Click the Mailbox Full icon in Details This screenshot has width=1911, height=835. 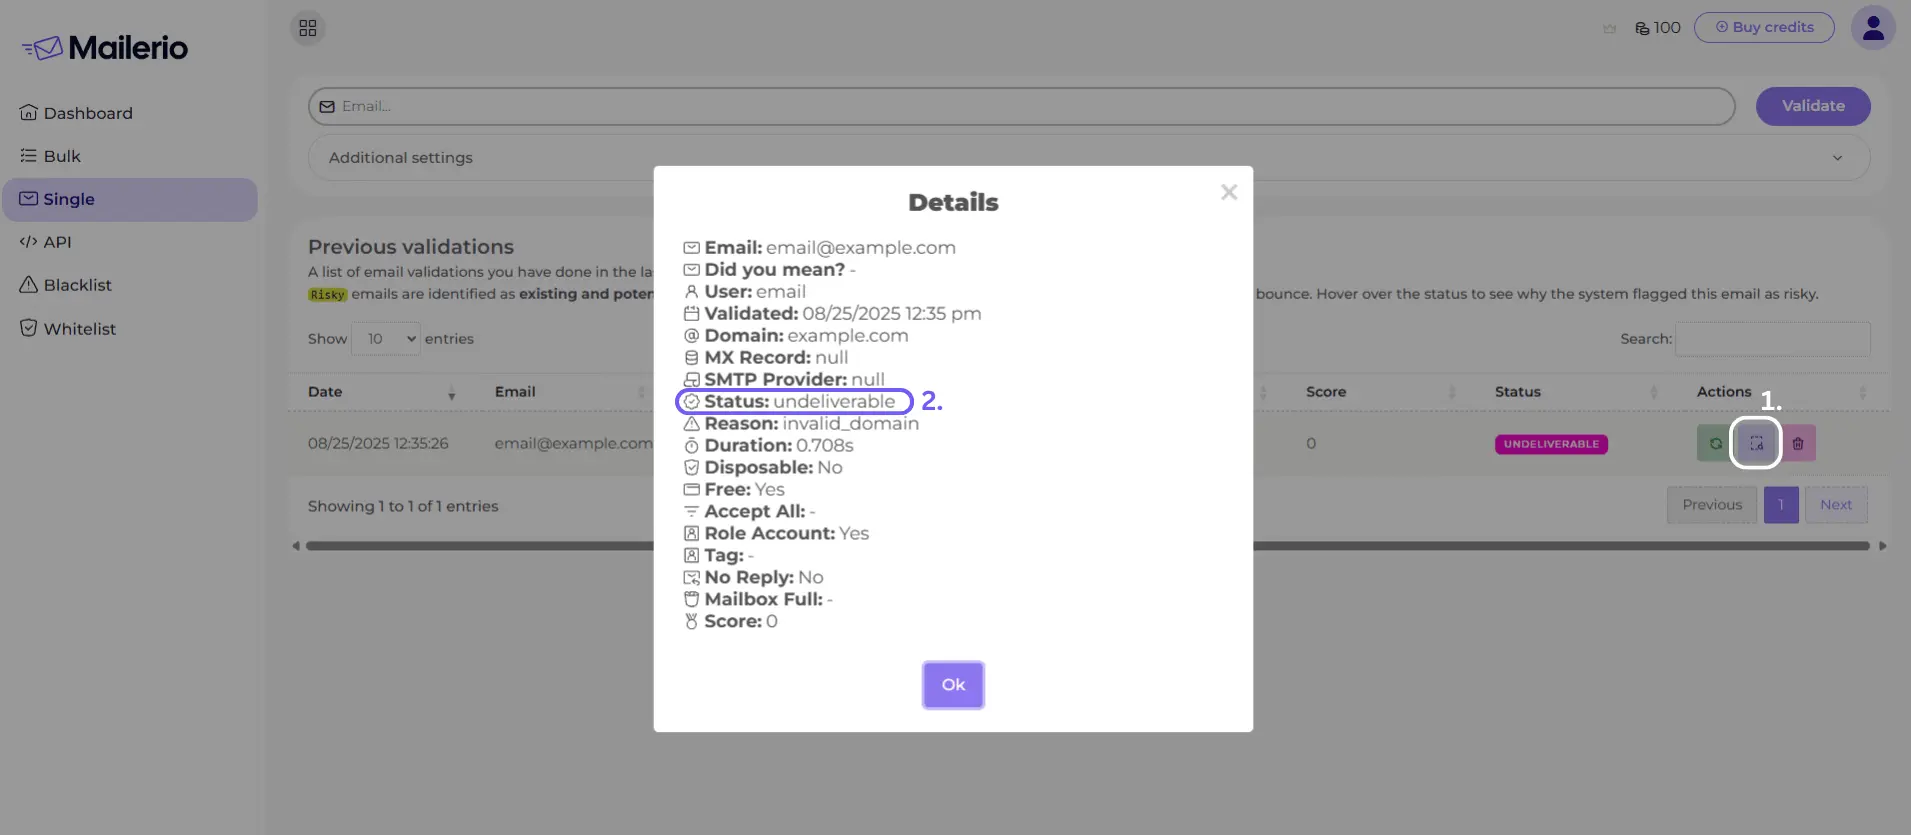(x=691, y=599)
